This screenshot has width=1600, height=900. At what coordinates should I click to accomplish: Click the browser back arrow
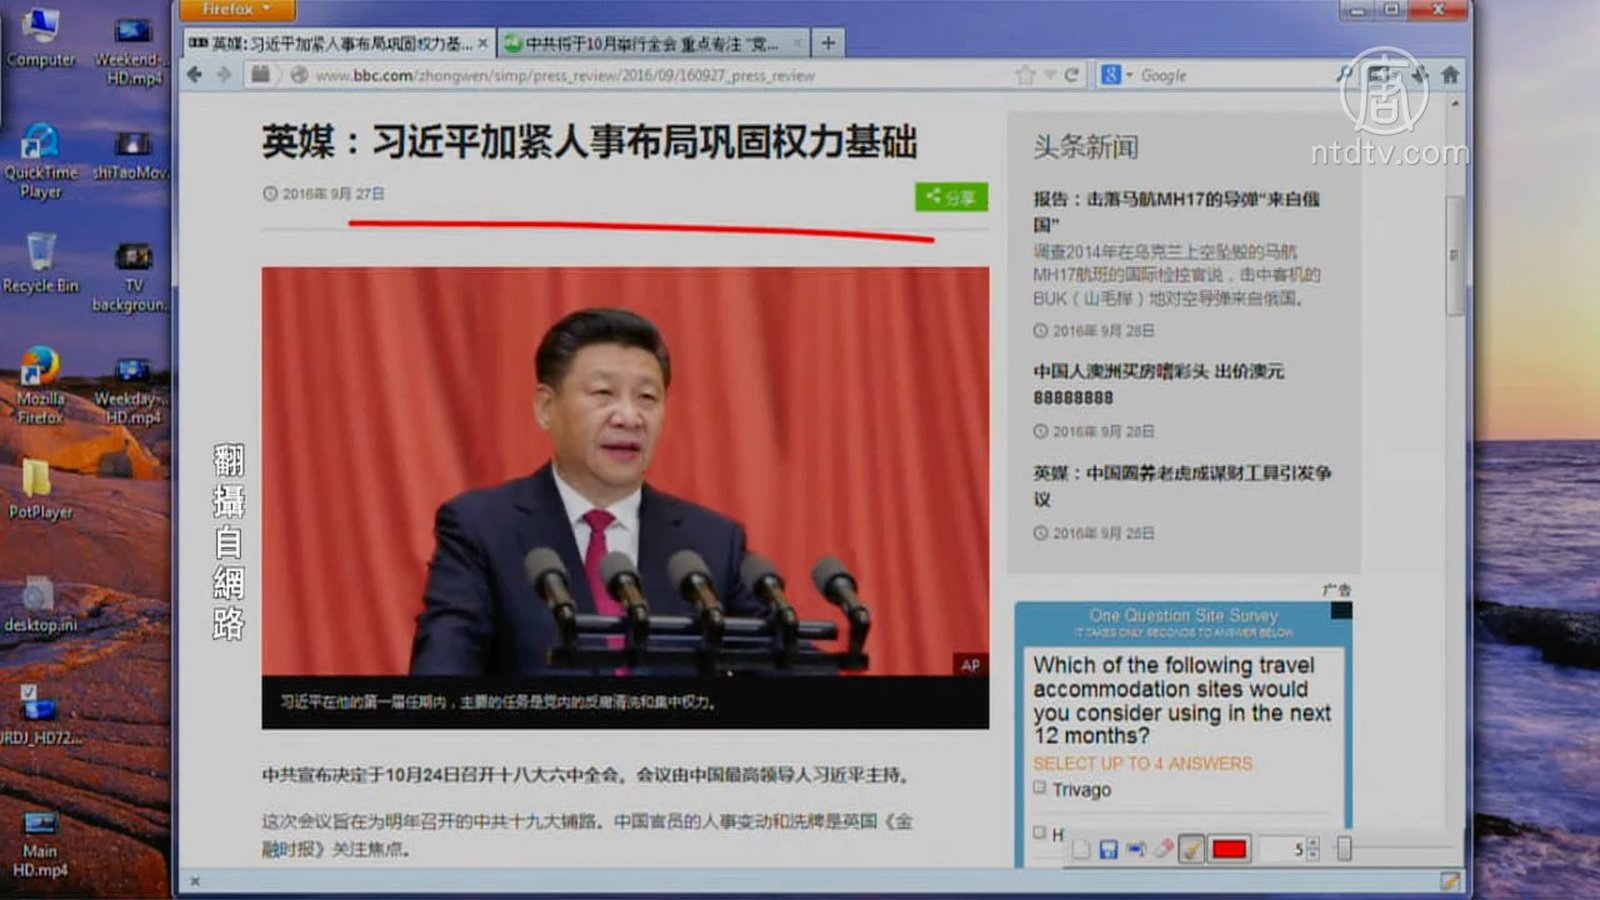[195, 75]
